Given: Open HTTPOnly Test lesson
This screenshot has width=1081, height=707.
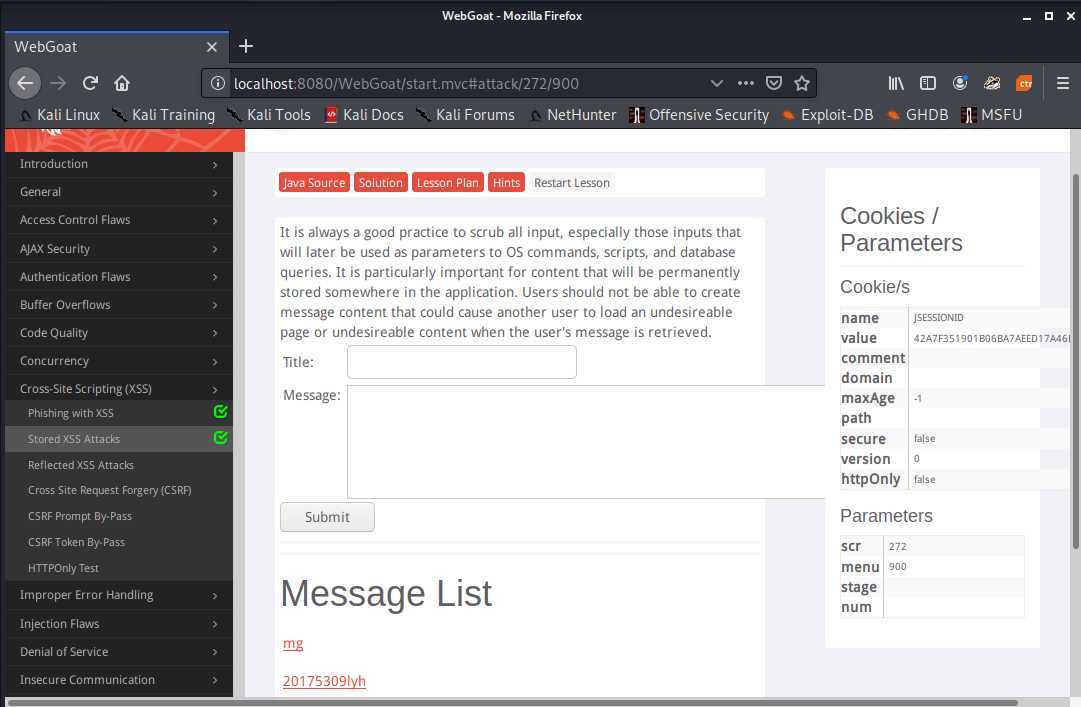Looking at the screenshot, I should (x=63, y=568).
